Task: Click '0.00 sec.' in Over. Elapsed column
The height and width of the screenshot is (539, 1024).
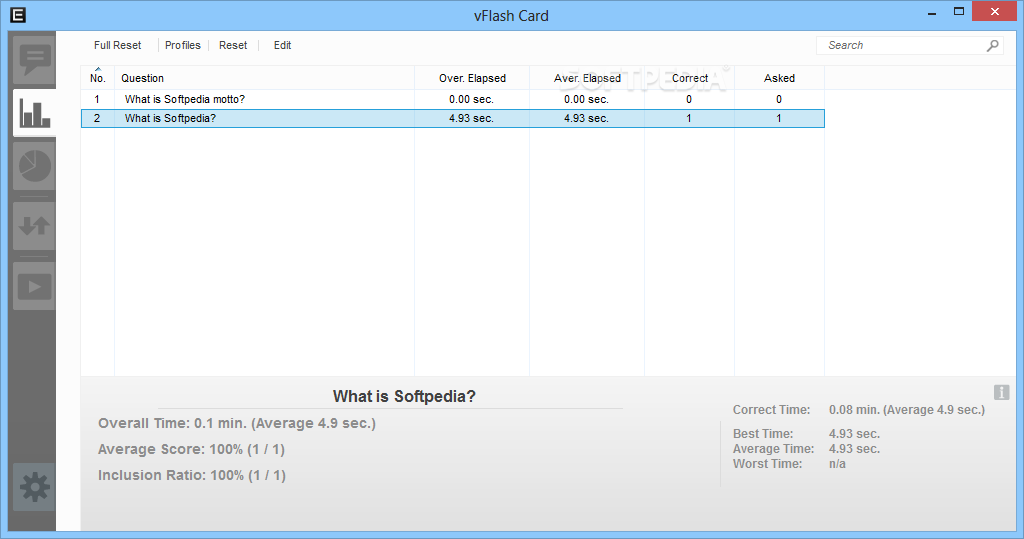Action: 472,99
